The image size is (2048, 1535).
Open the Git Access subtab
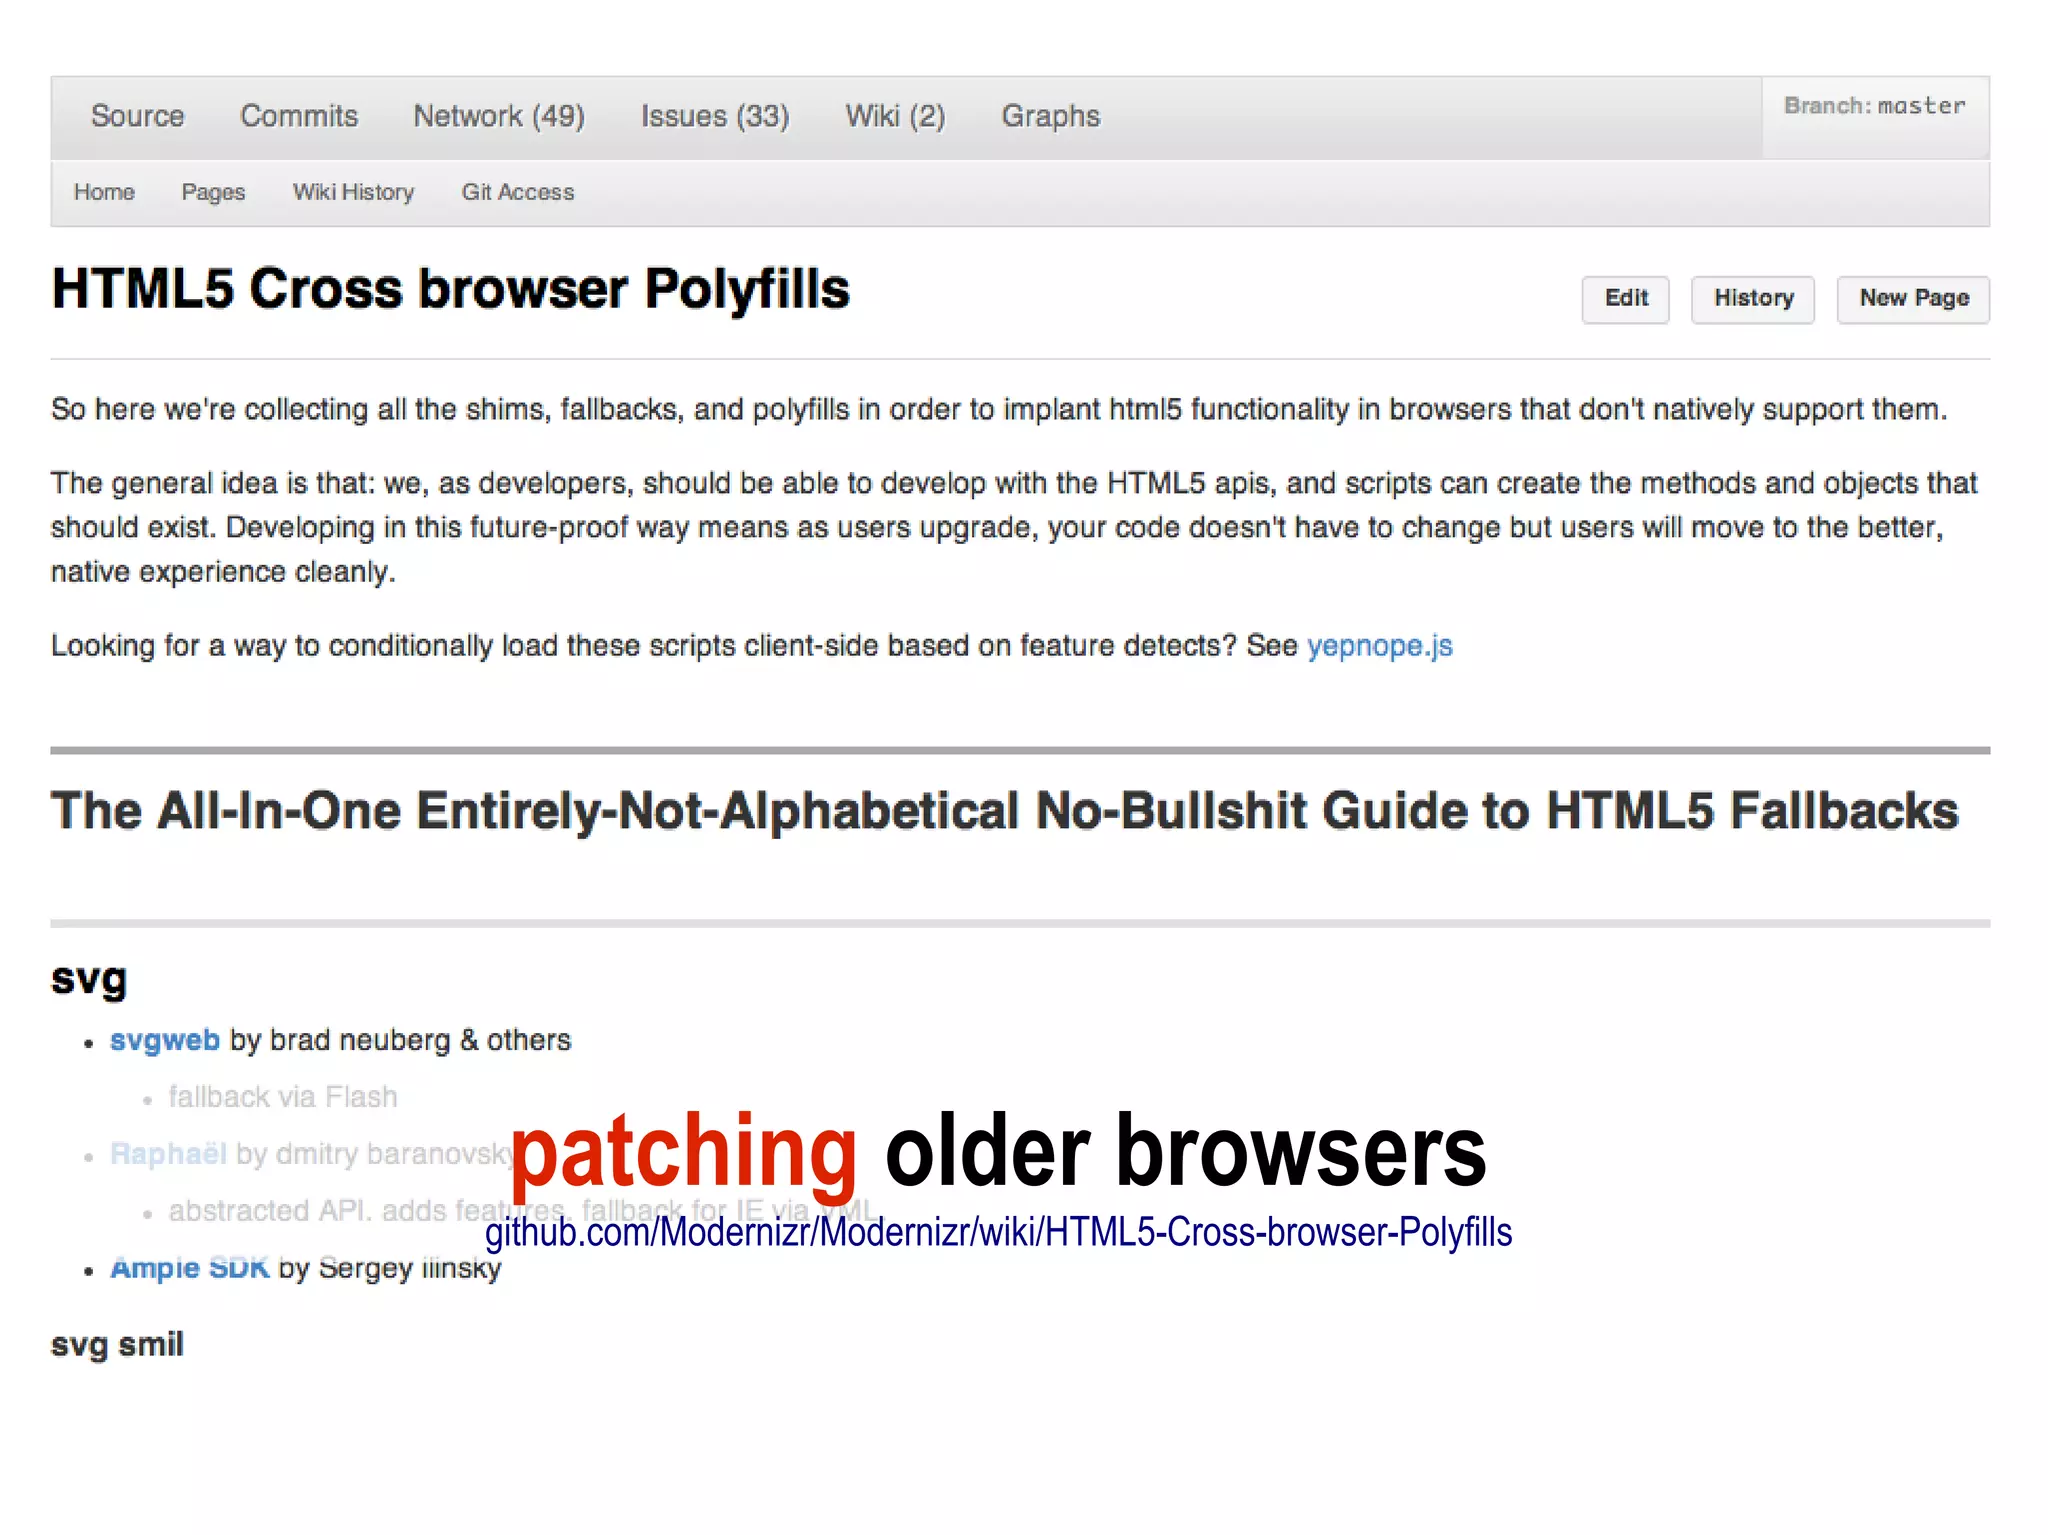point(518,192)
